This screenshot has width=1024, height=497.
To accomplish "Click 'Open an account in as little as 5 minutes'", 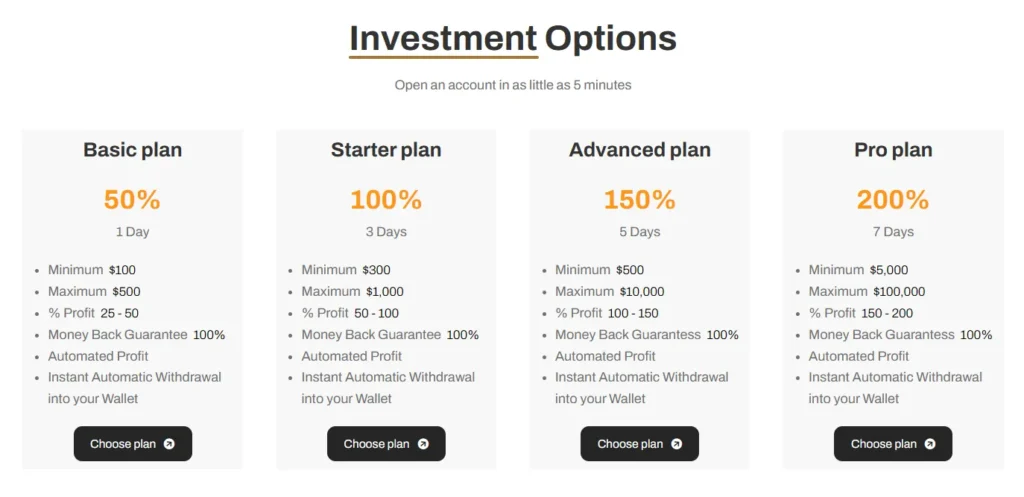I will 512,85.
